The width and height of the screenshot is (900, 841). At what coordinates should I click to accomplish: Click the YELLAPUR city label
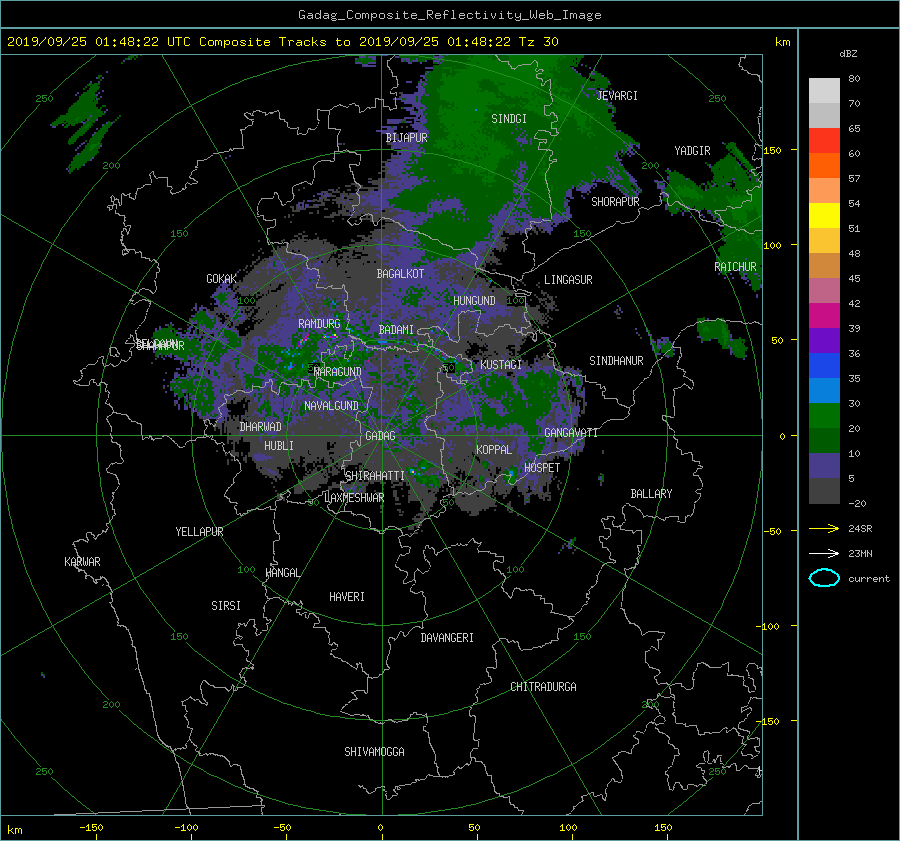[x=199, y=532]
